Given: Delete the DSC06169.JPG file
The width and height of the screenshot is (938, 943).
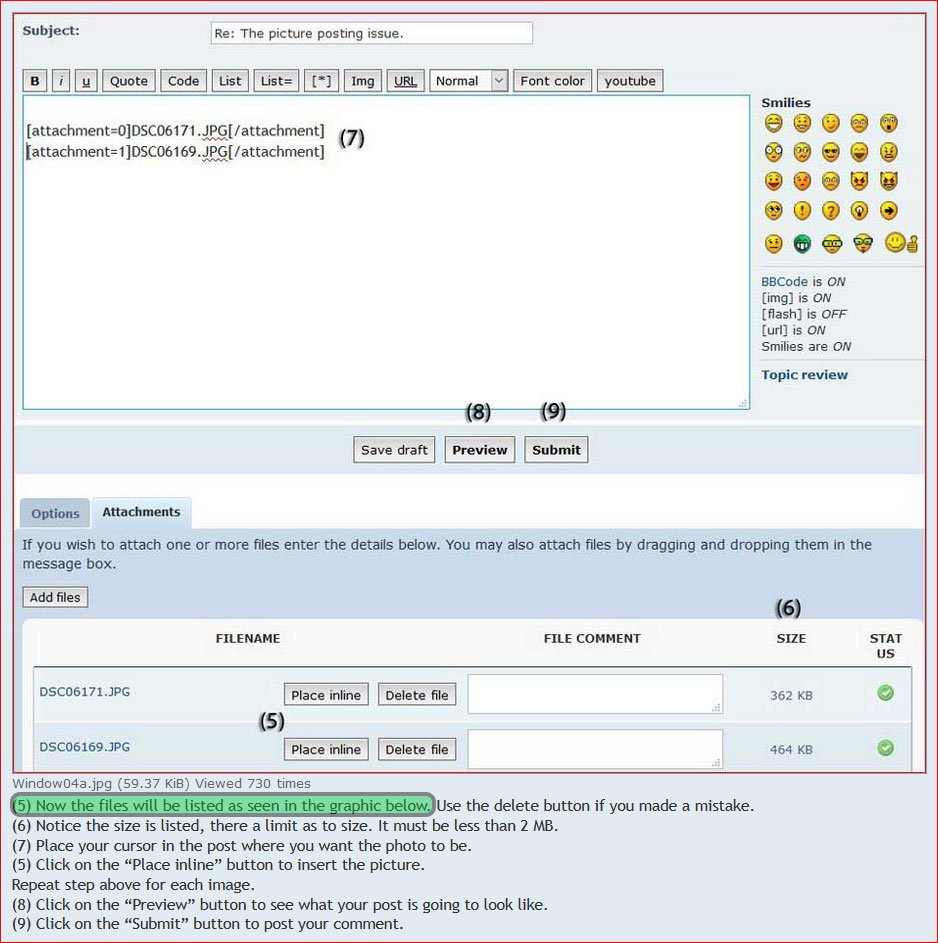Looking at the screenshot, I should 417,749.
